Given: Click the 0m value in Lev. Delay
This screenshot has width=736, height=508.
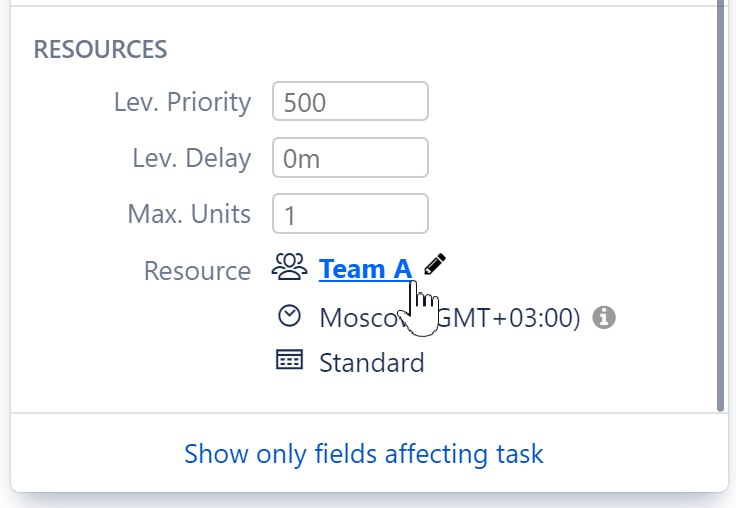Looking at the screenshot, I should [x=301, y=158].
